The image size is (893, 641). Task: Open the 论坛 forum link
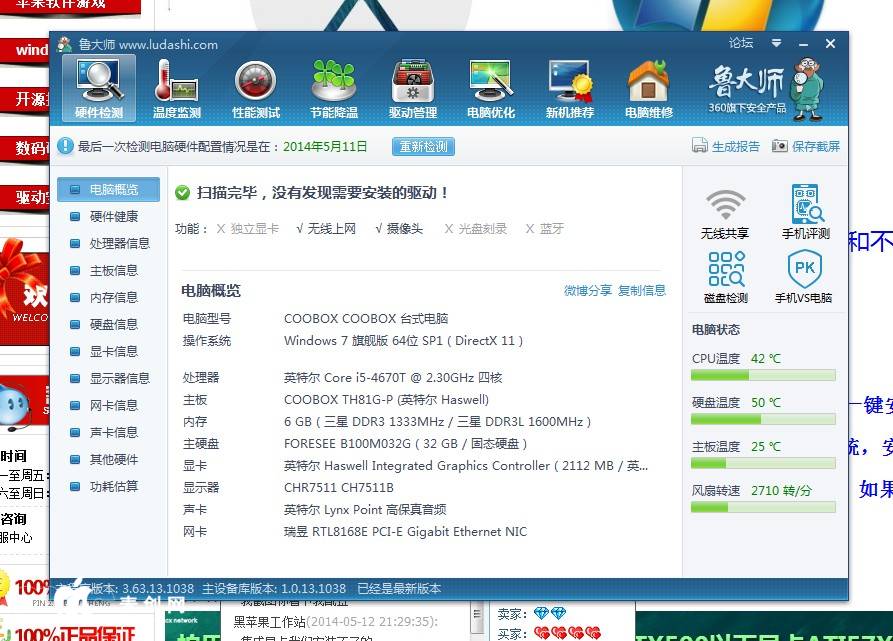point(740,44)
